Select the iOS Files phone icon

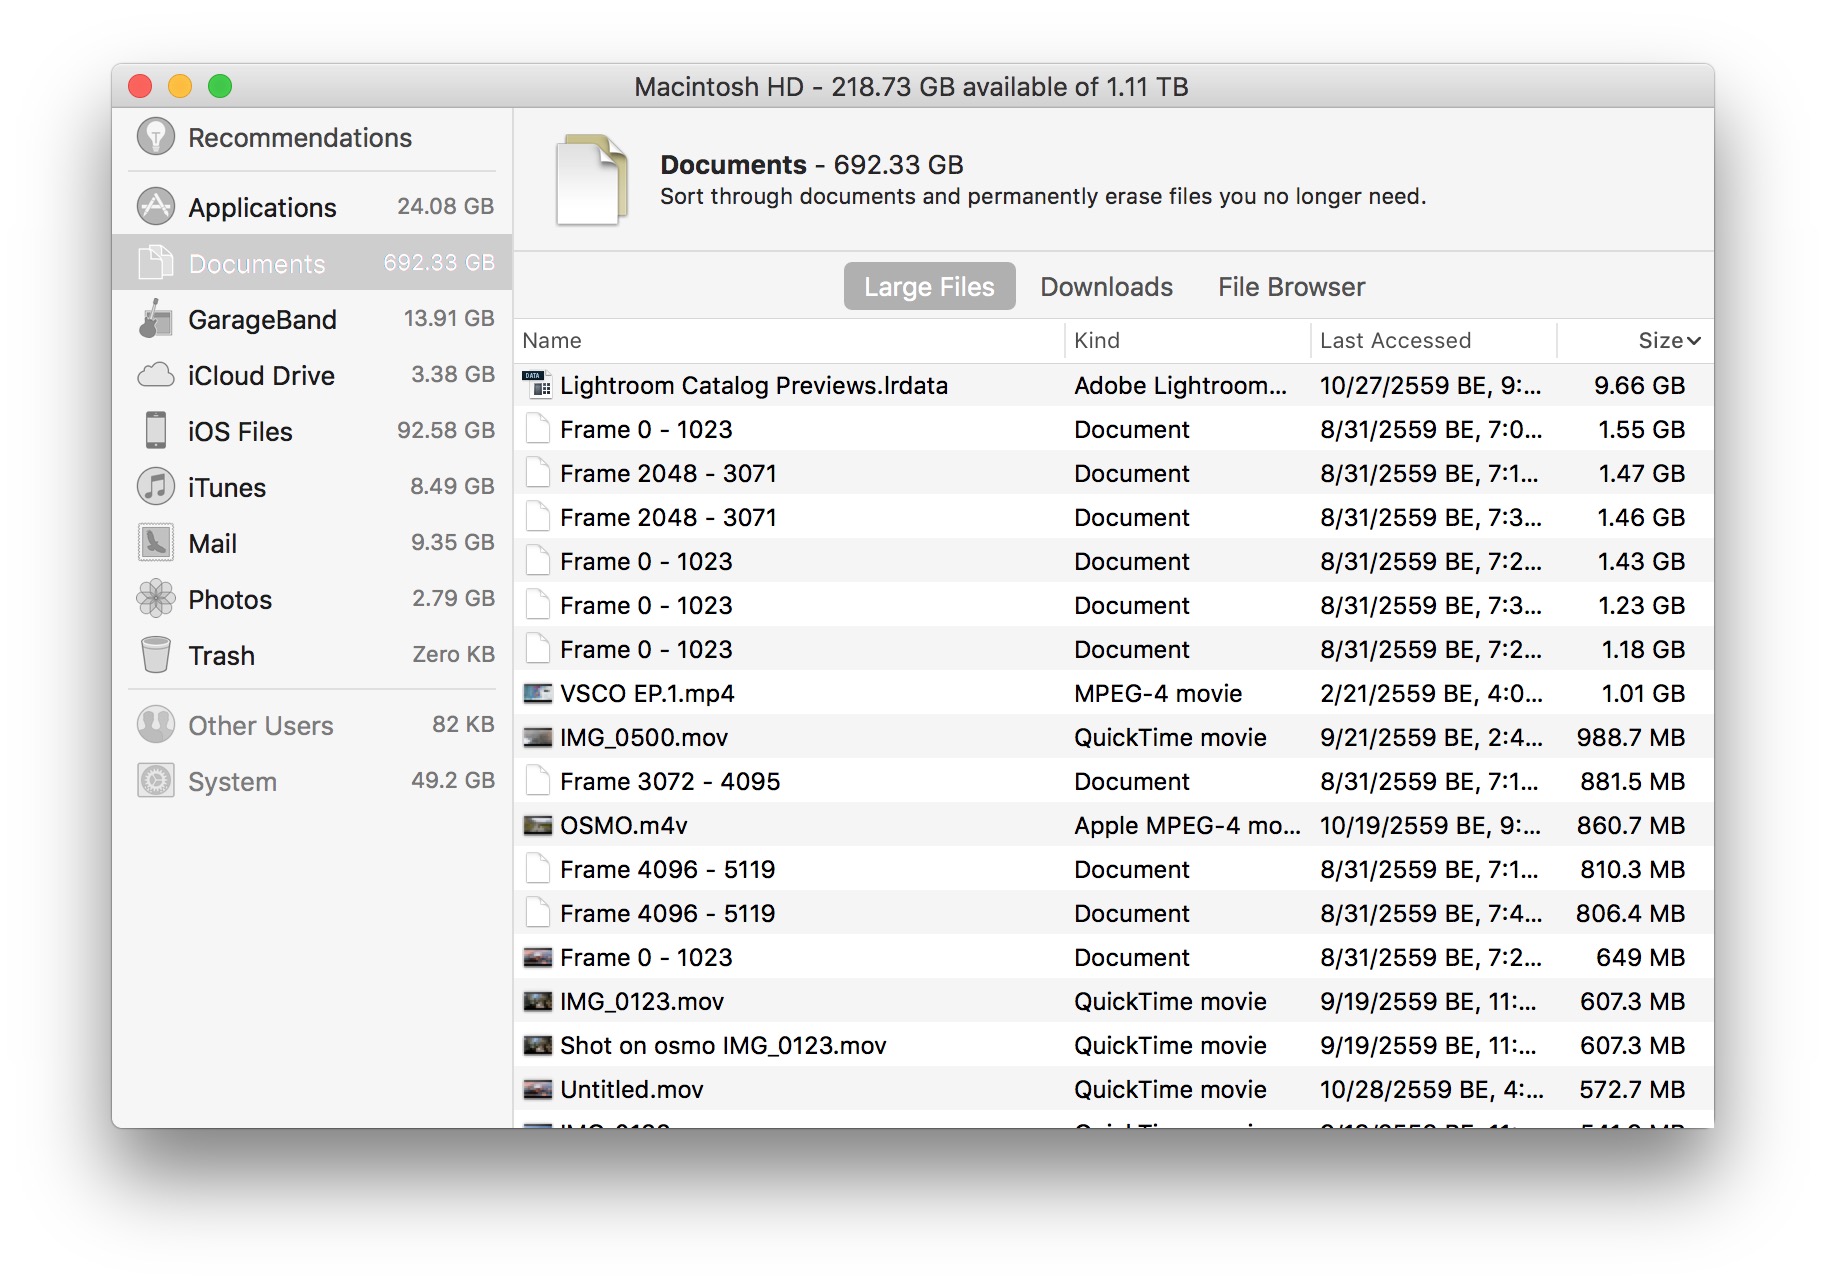point(155,431)
